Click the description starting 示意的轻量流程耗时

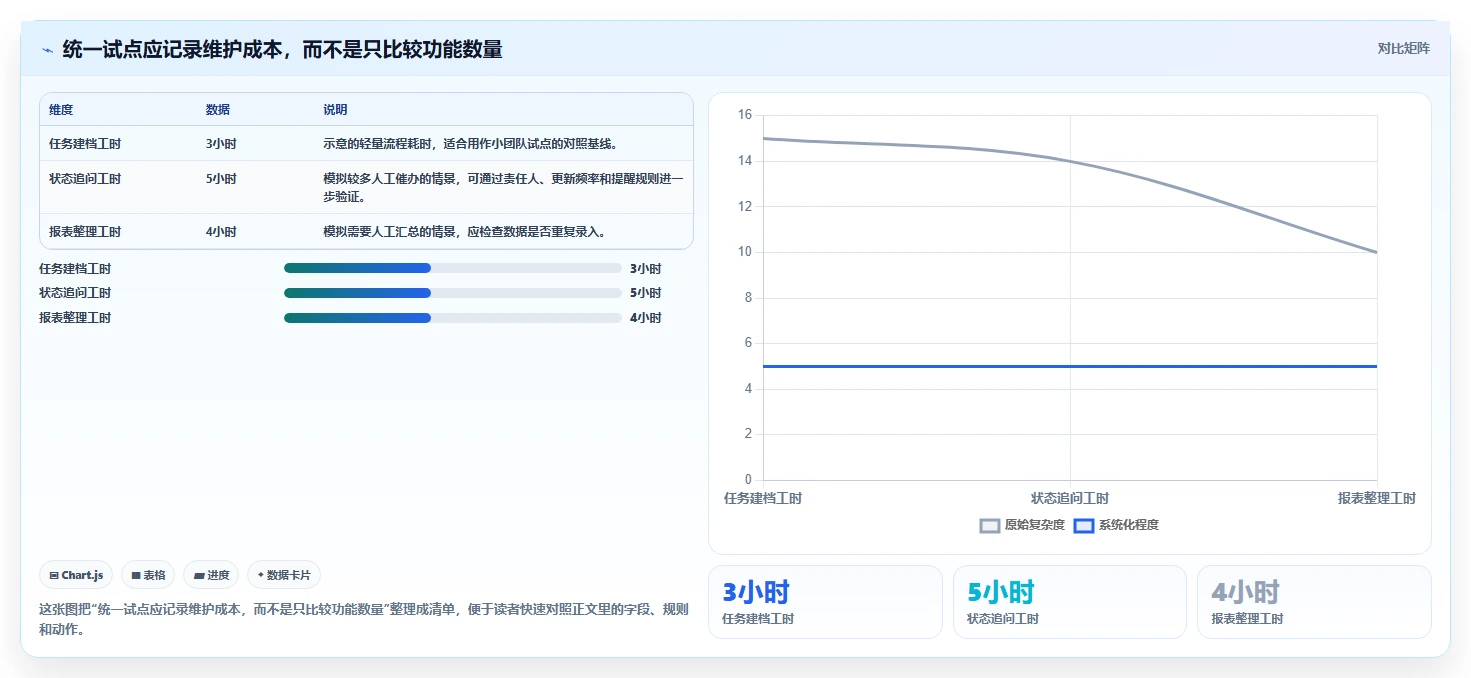(470, 144)
